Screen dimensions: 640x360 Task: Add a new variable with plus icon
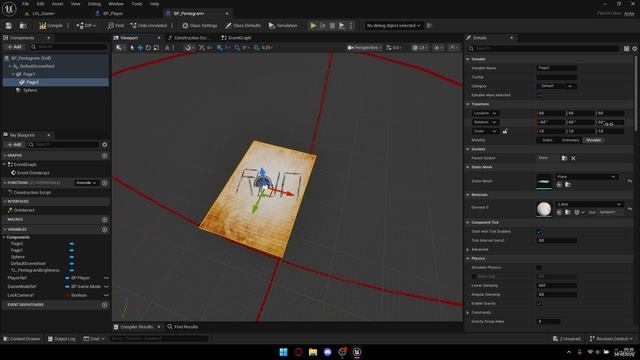point(104,229)
